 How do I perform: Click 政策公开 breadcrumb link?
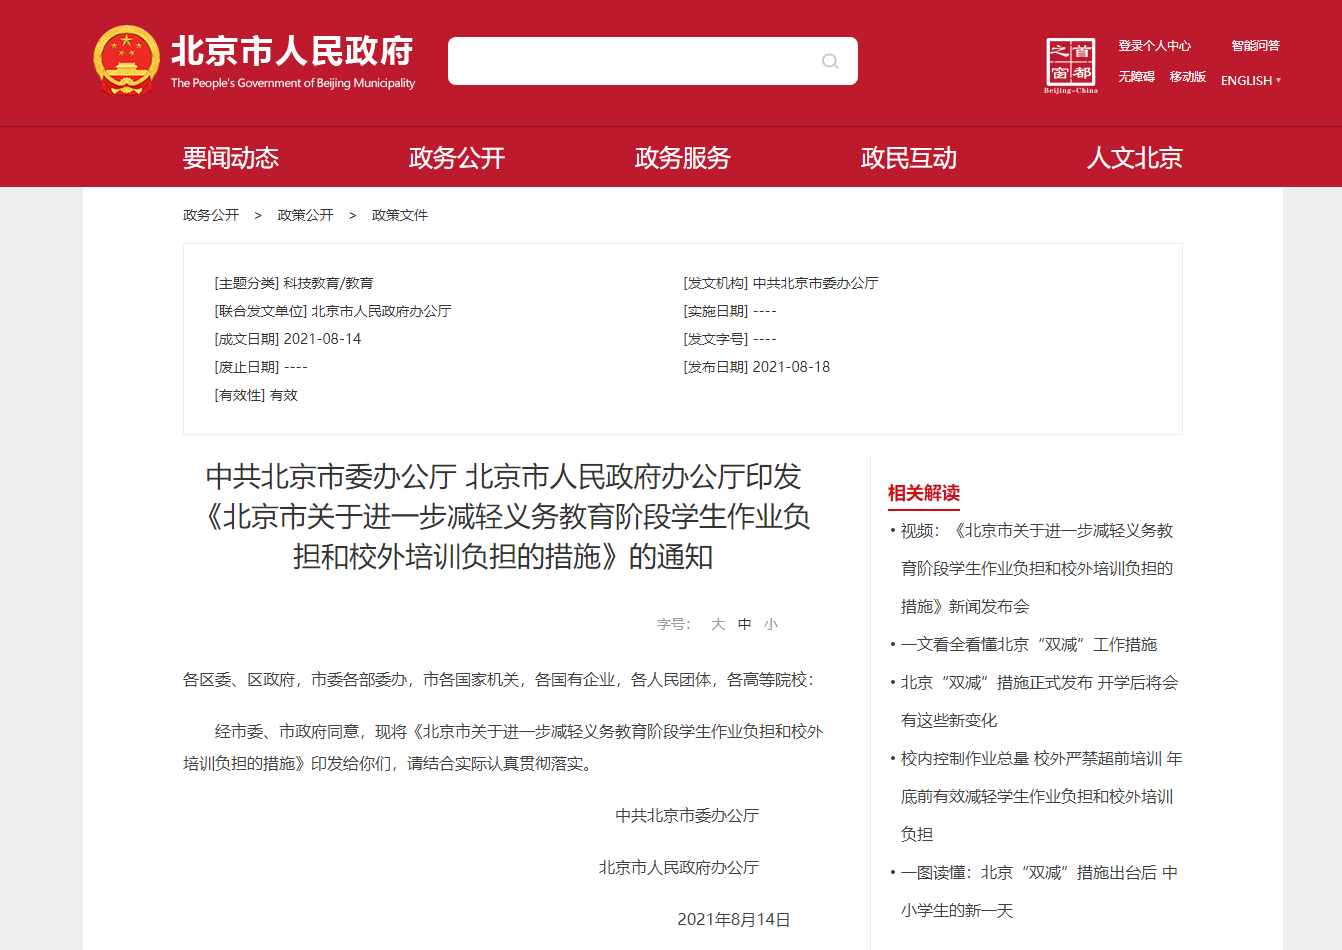point(305,215)
